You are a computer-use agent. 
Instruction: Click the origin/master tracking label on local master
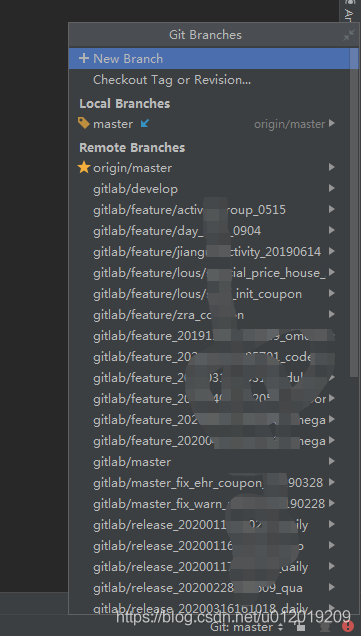tap(289, 124)
